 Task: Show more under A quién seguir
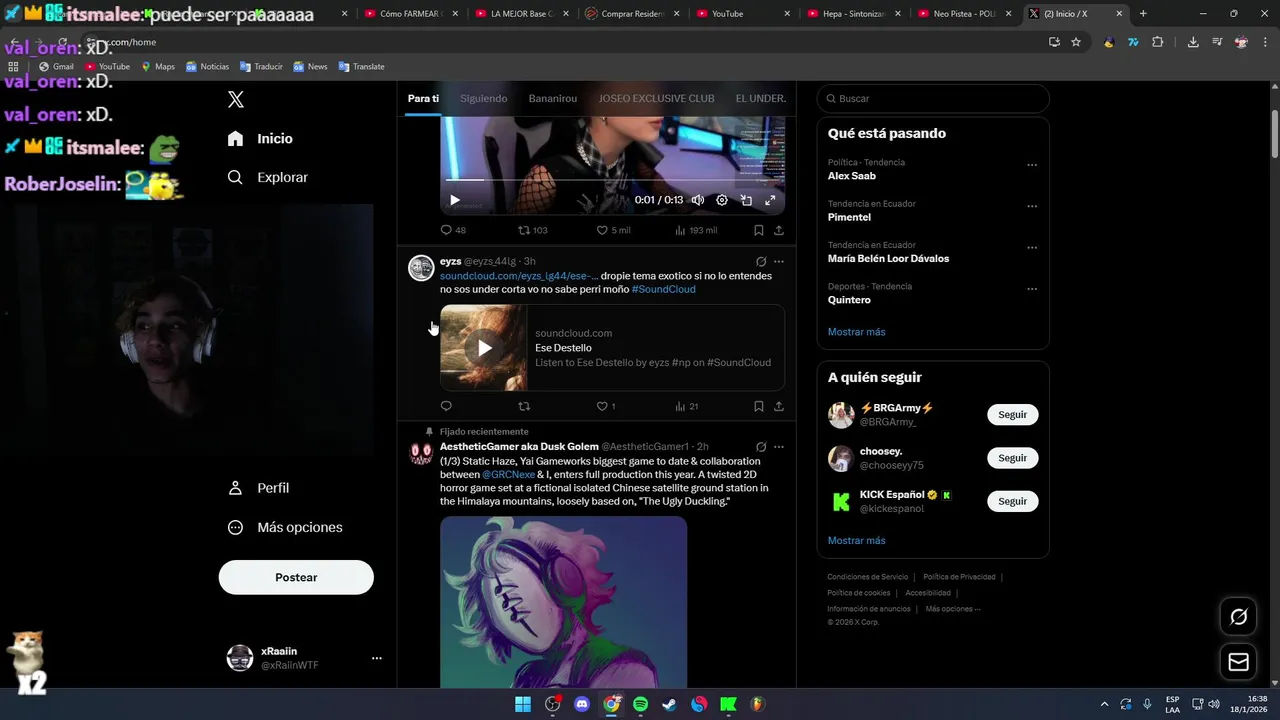point(856,541)
